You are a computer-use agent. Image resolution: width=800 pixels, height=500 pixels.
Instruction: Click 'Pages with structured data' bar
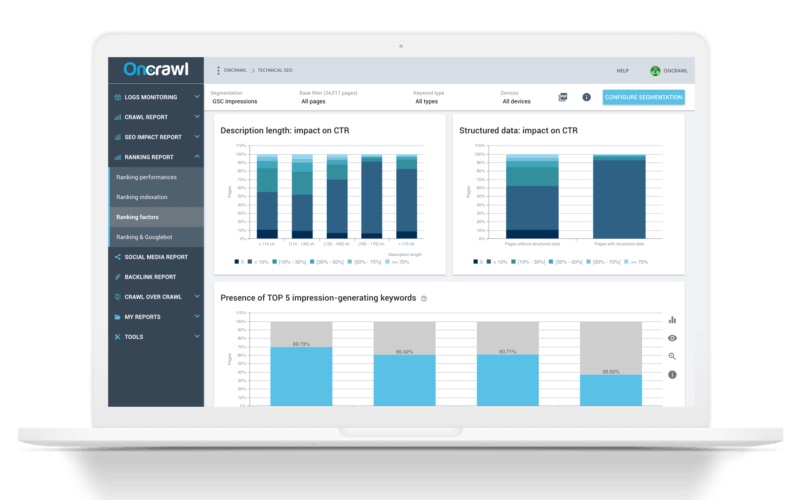pyautogui.click(x=619, y=196)
